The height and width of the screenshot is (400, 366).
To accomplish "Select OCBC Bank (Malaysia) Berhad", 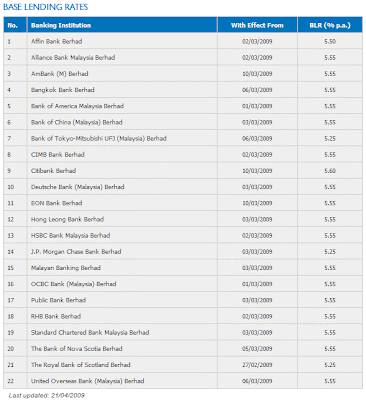I will tap(74, 284).
